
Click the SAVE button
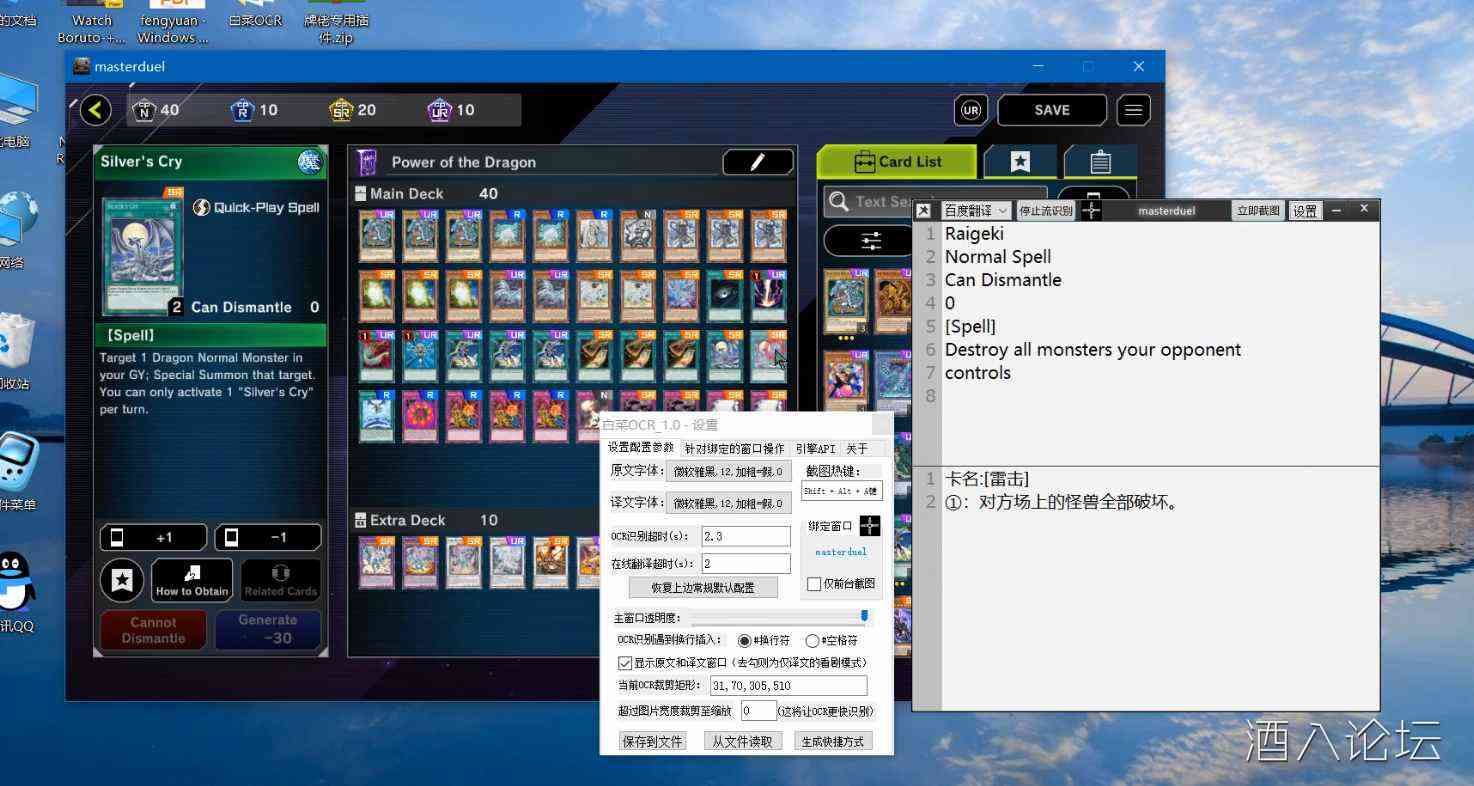click(x=1052, y=110)
